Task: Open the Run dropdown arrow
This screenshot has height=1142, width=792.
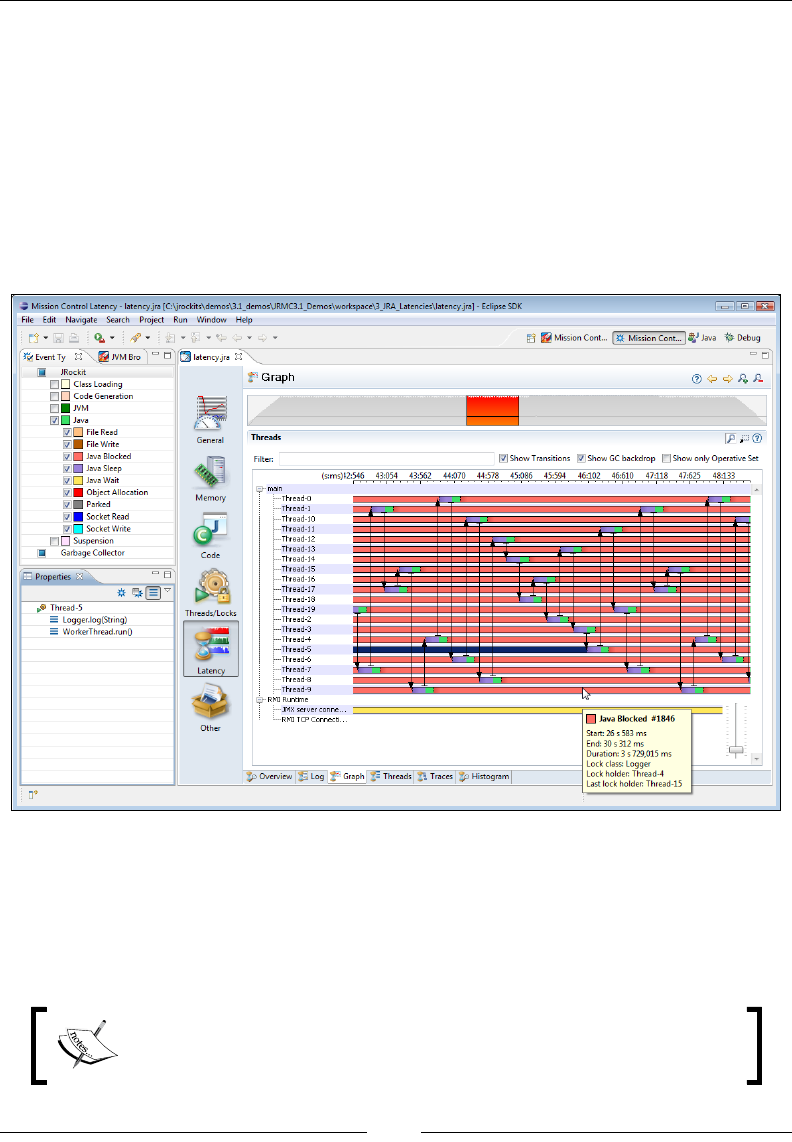Action: (111, 338)
